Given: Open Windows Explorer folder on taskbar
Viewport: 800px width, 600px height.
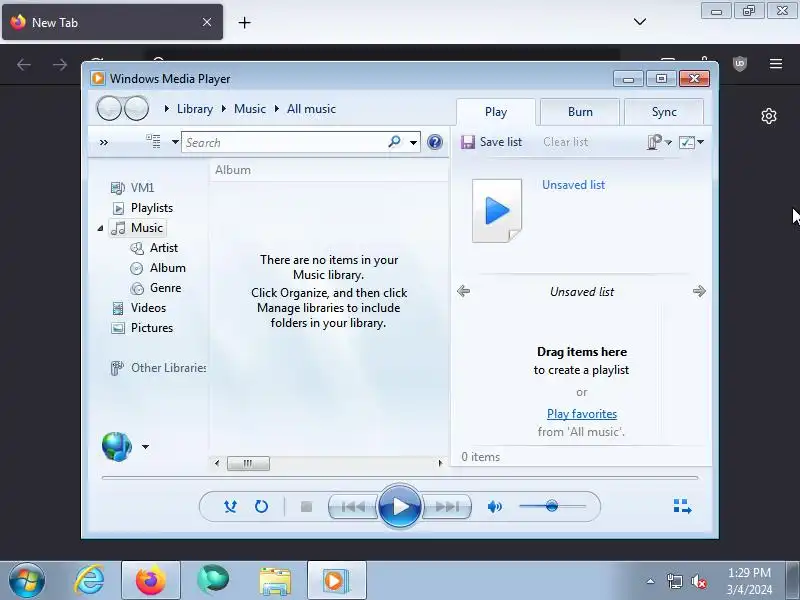Looking at the screenshot, I should [275, 581].
